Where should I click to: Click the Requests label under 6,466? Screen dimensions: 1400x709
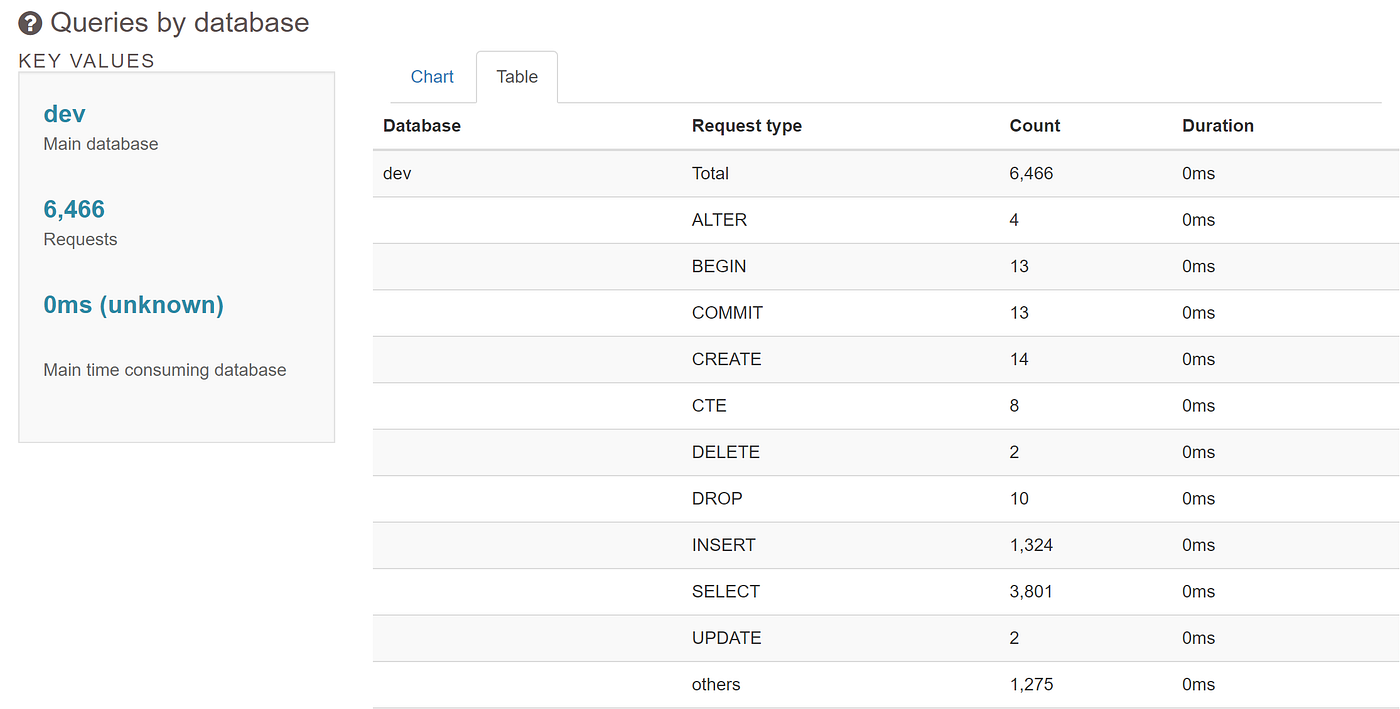pyautogui.click(x=80, y=240)
